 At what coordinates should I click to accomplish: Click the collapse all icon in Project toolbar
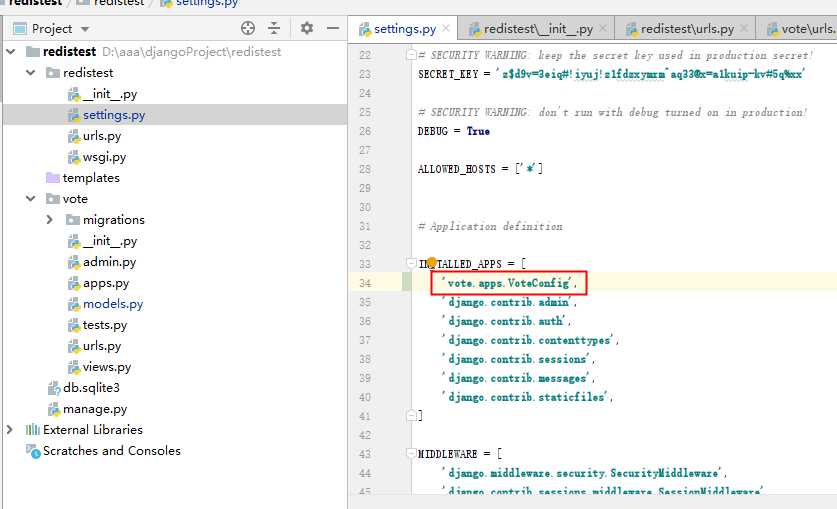[274, 28]
